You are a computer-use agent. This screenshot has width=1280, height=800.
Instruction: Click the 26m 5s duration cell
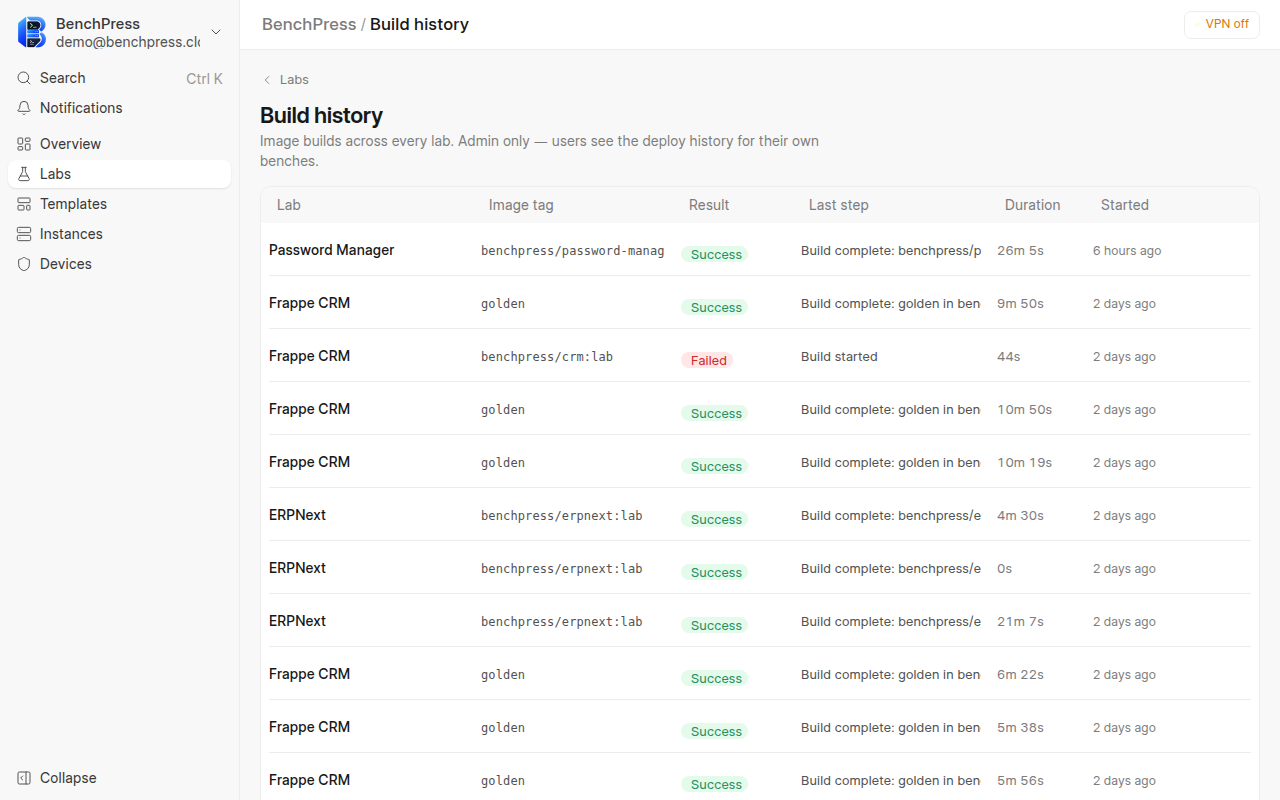coord(1020,251)
